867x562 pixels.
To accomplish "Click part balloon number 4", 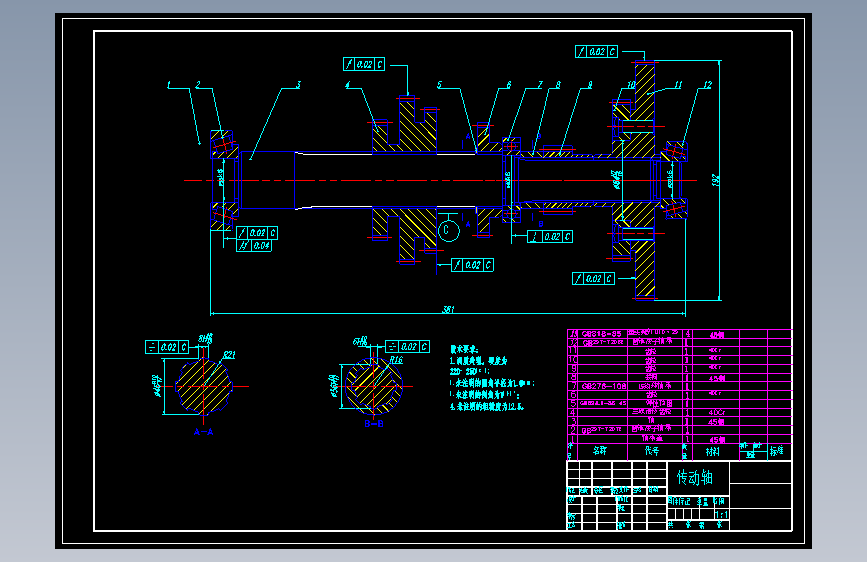I will pyautogui.click(x=347, y=85).
